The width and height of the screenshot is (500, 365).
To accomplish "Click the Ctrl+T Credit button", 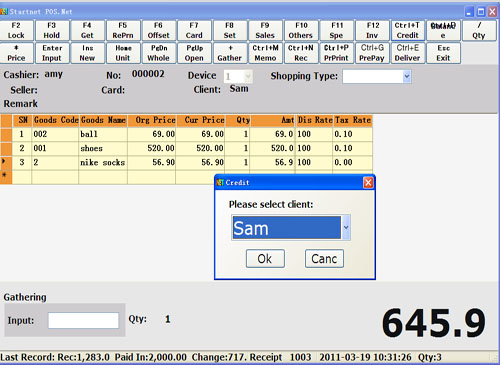I will pyautogui.click(x=408, y=30).
